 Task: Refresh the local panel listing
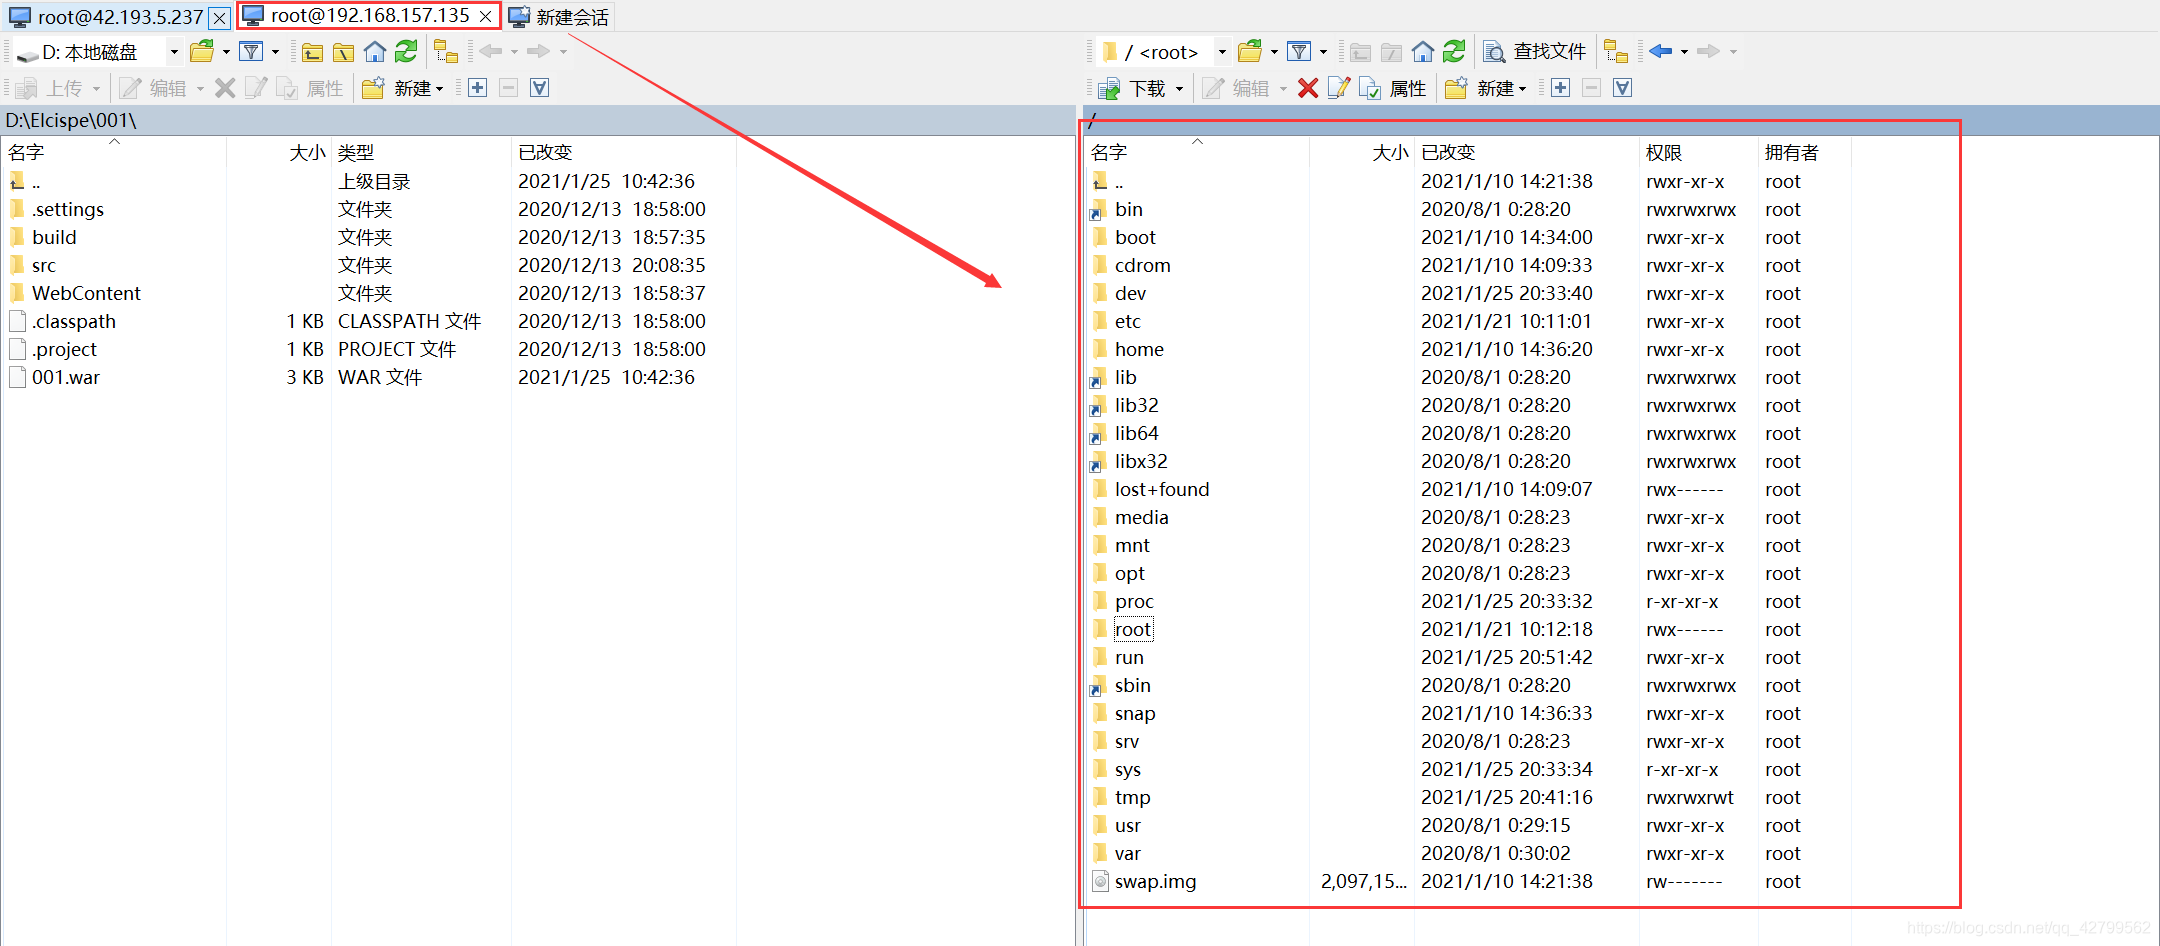[406, 51]
